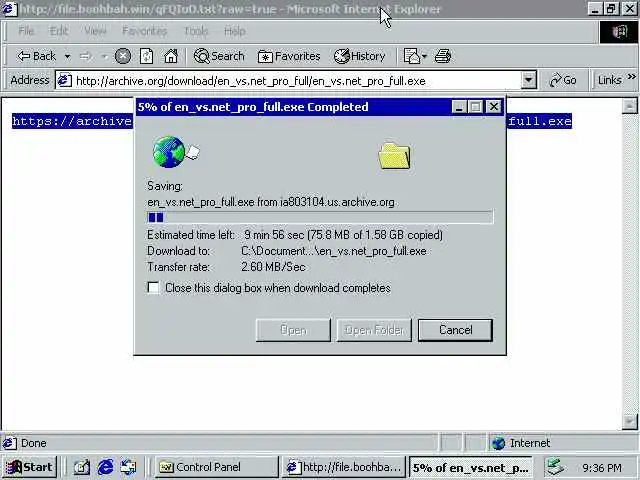640x480 pixels.
Task: Open the Help menu
Action: coord(235,31)
